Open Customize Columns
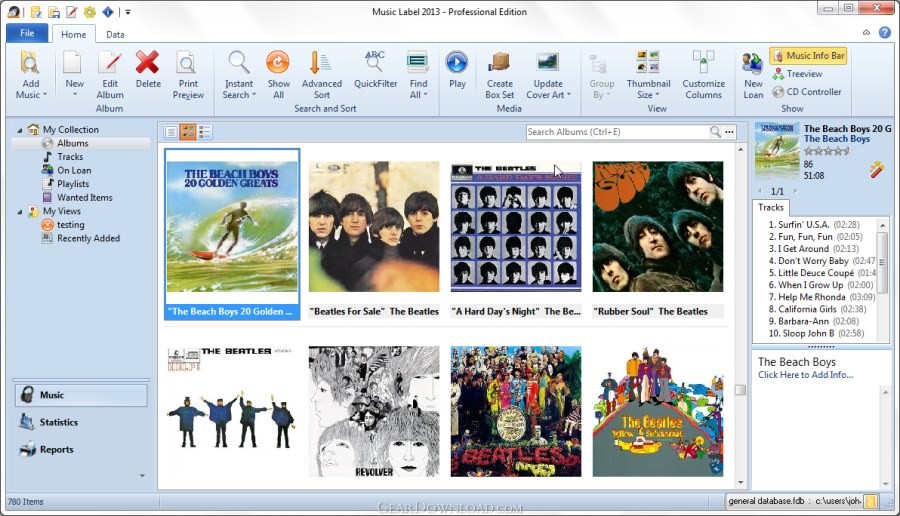This screenshot has height=516, width=900. (703, 75)
